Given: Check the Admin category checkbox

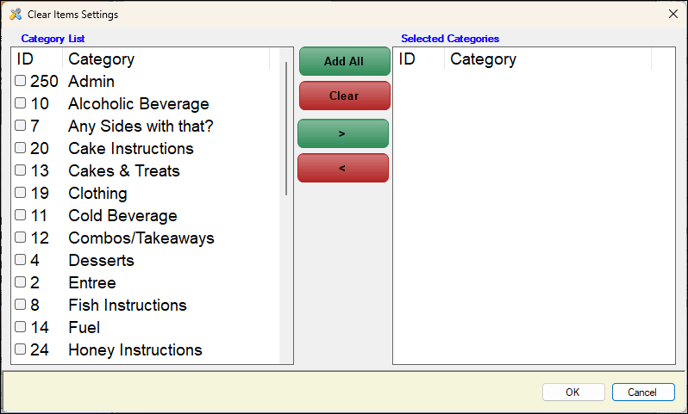Looking at the screenshot, I should [x=20, y=81].
